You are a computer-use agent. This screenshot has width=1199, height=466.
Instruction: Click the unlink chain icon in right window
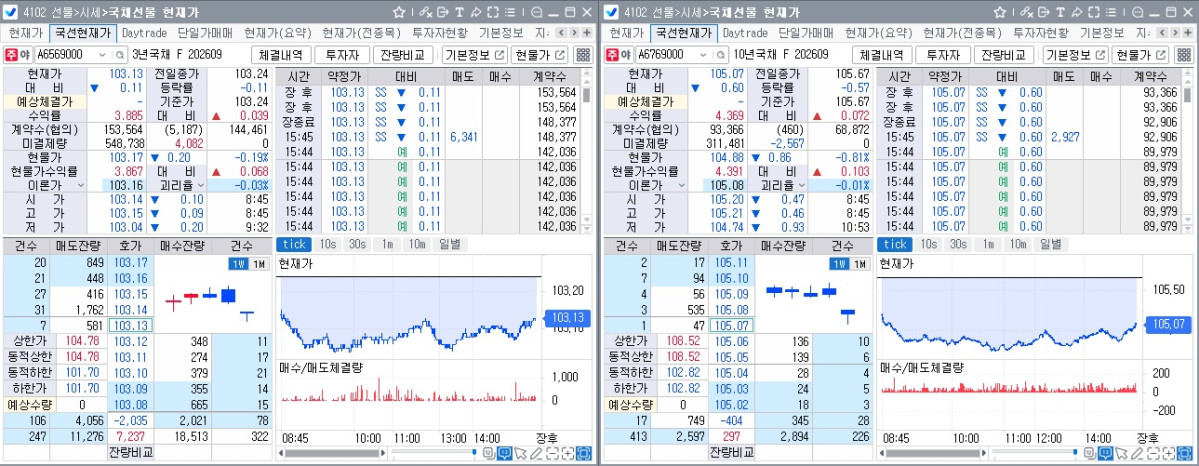coord(1025,12)
